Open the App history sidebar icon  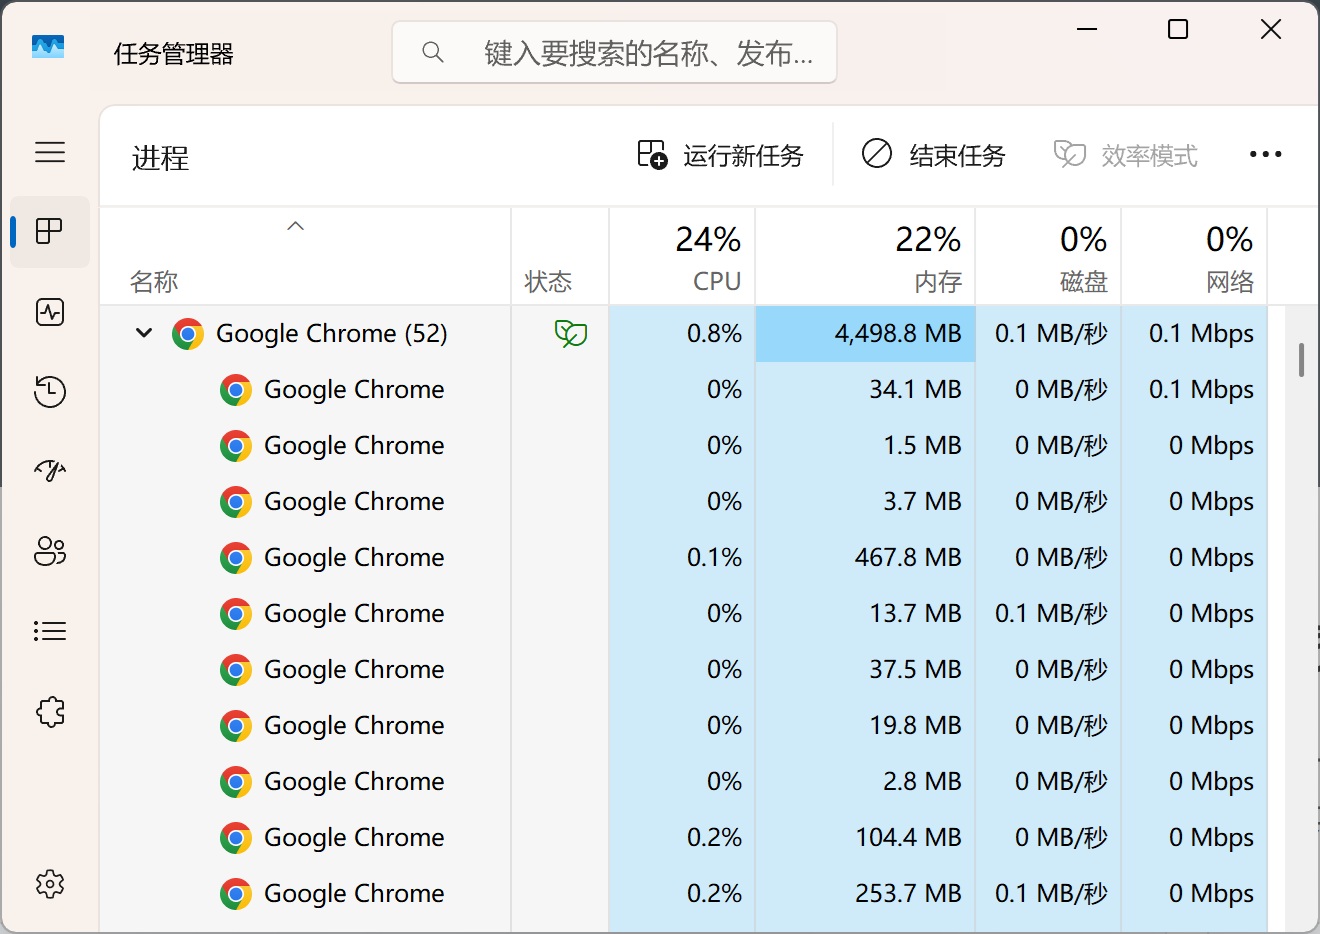pyautogui.click(x=50, y=392)
